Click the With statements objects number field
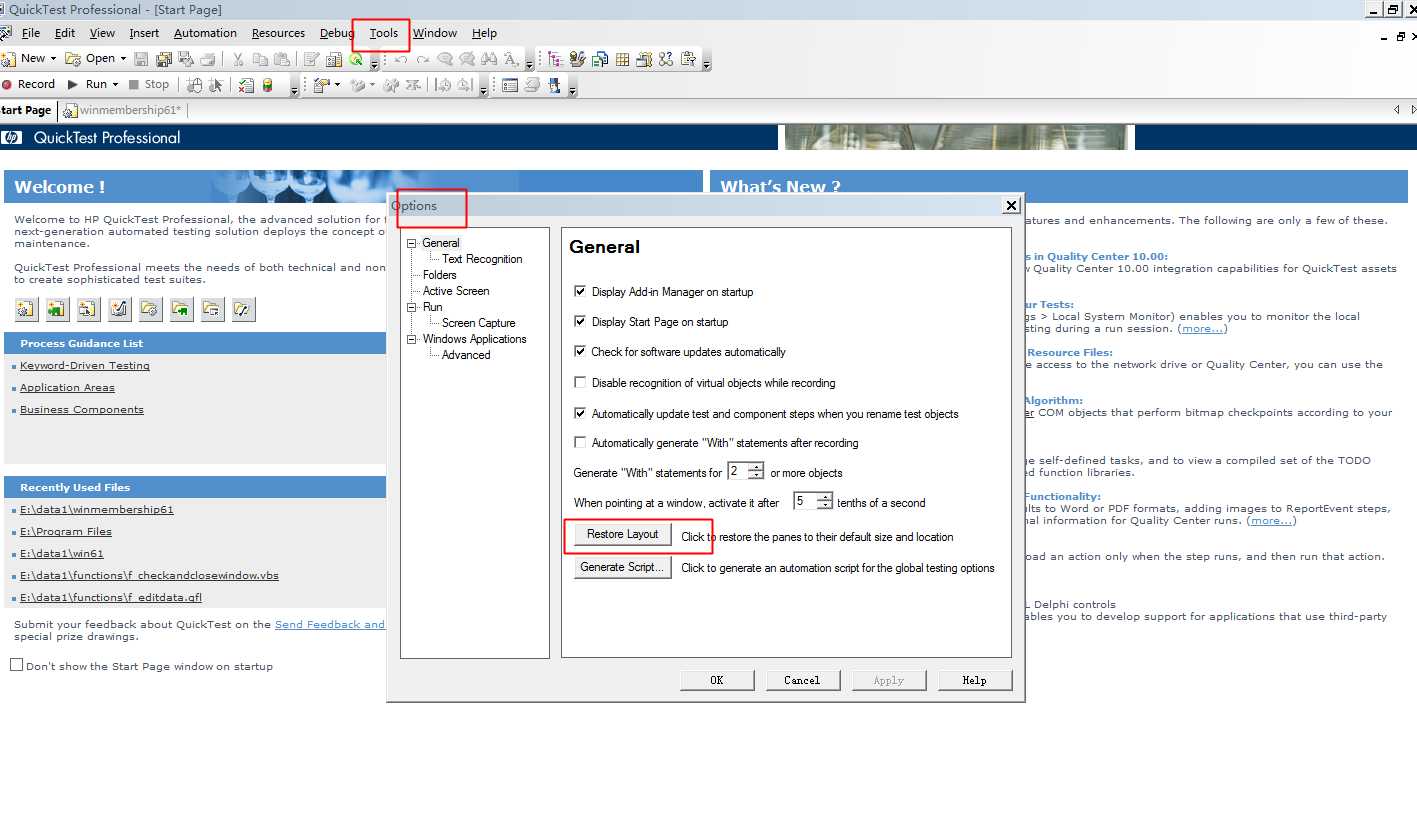This screenshot has width=1417, height=827. click(x=738, y=472)
